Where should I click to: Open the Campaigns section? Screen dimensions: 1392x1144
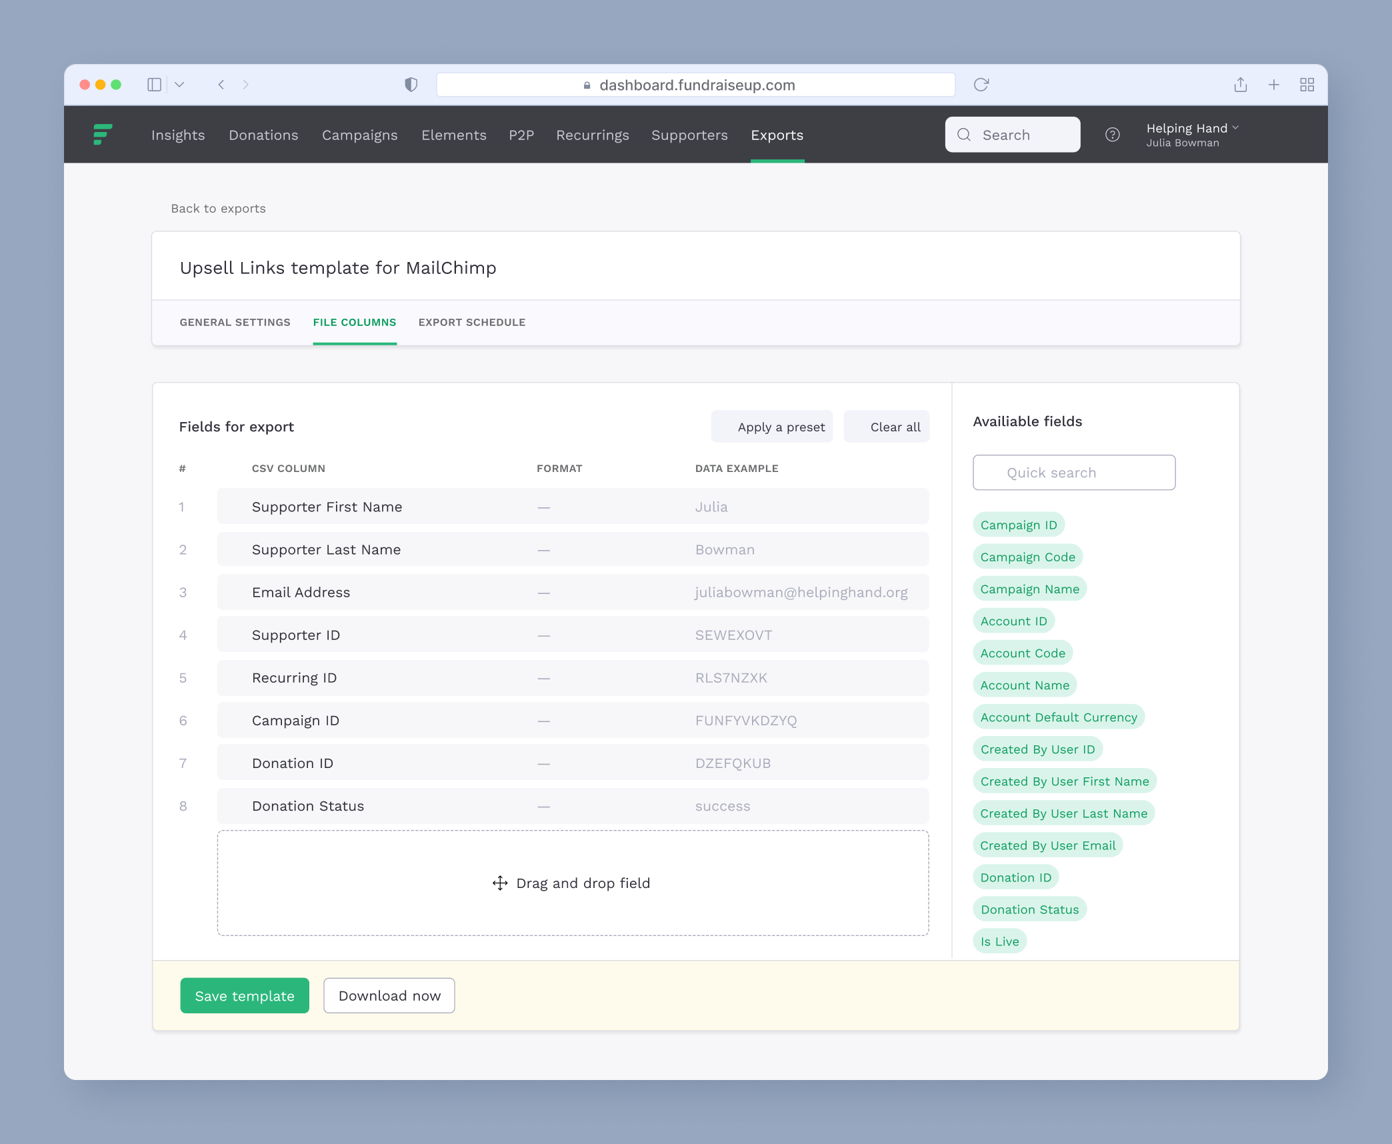pos(360,135)
